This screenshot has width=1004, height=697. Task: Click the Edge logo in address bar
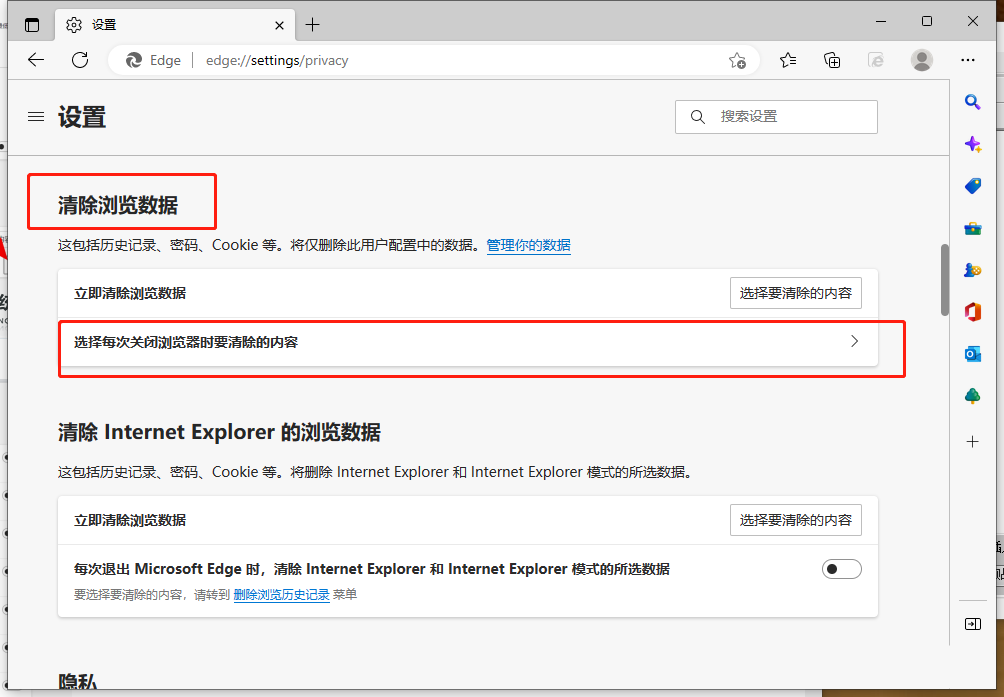[133, 60]
